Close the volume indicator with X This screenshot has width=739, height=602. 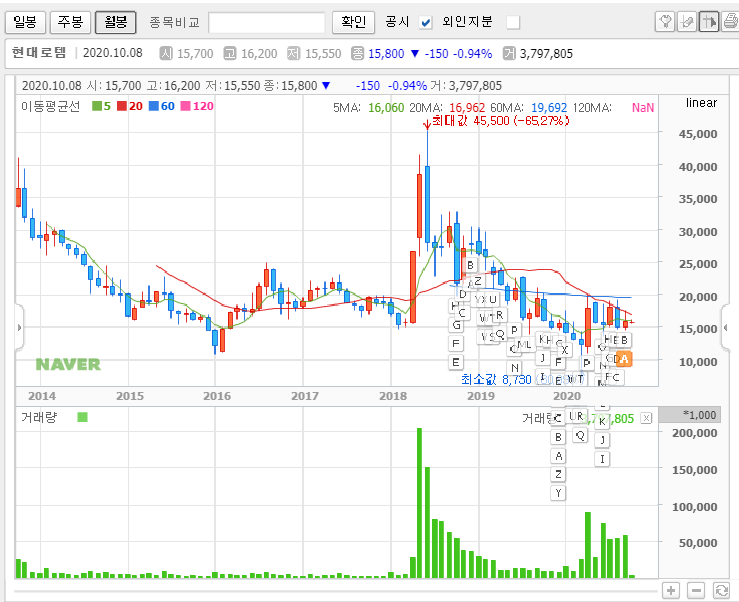[x=647, y=418]
